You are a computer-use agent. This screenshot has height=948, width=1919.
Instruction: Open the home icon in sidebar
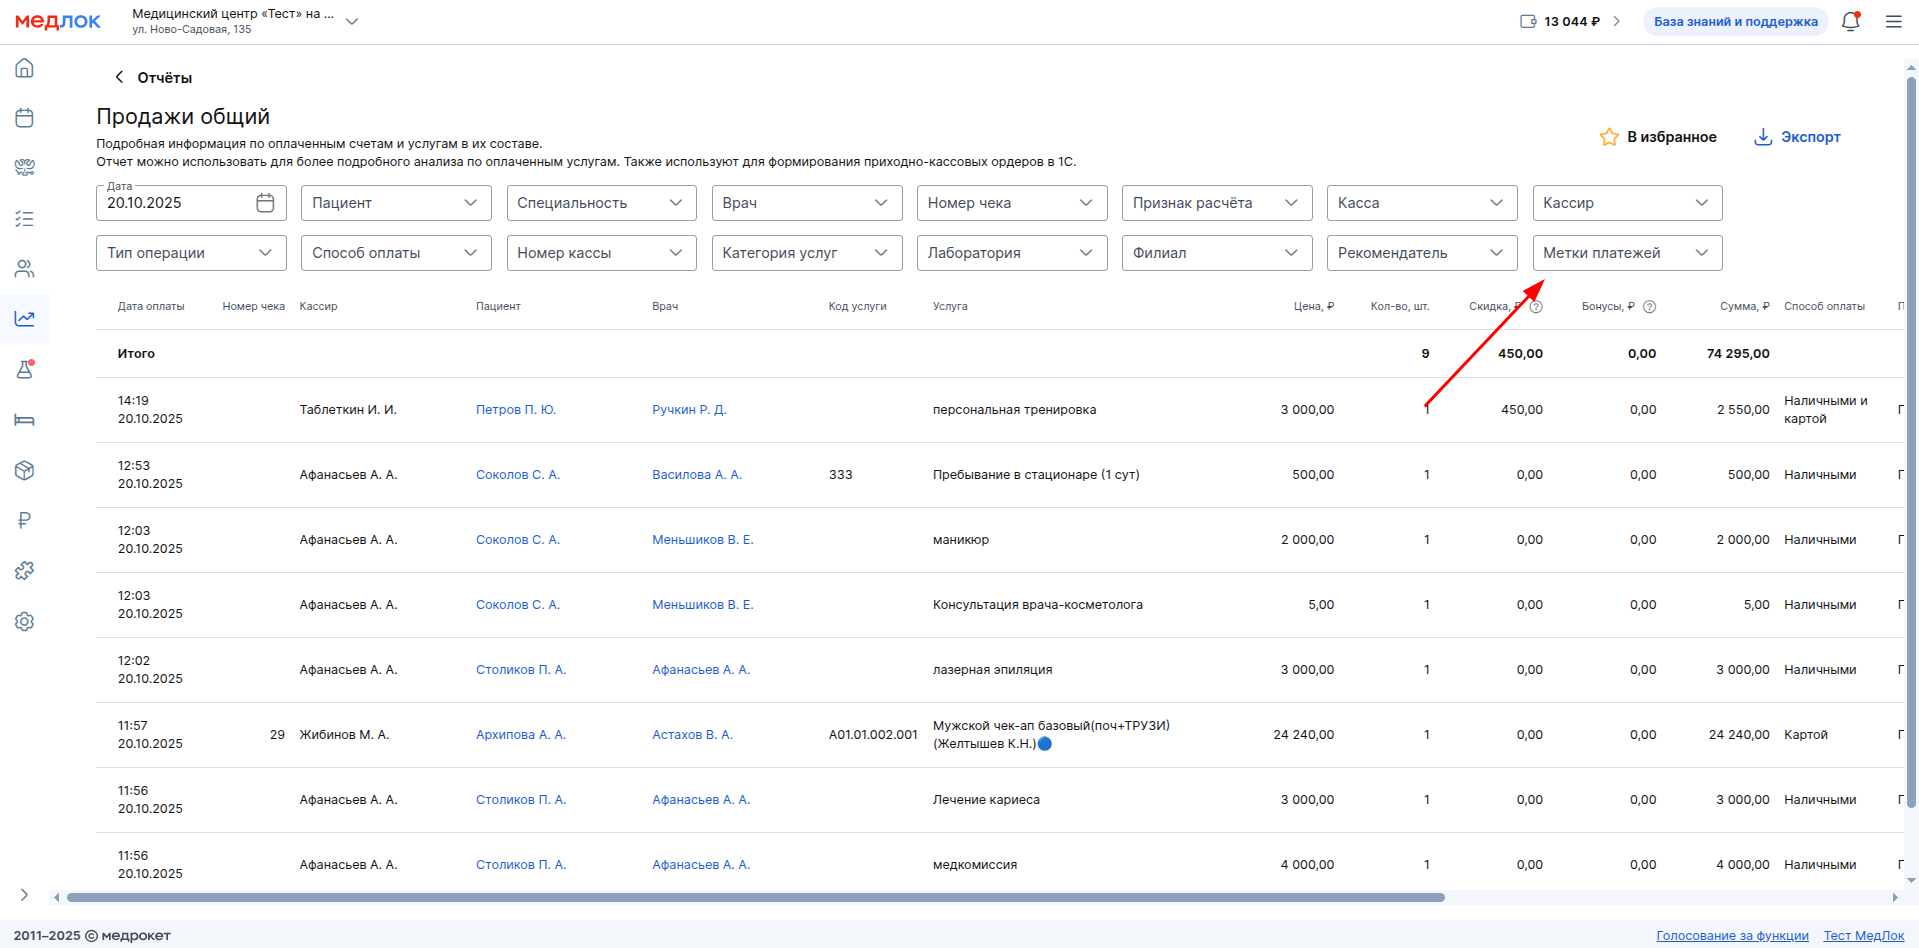25,68
